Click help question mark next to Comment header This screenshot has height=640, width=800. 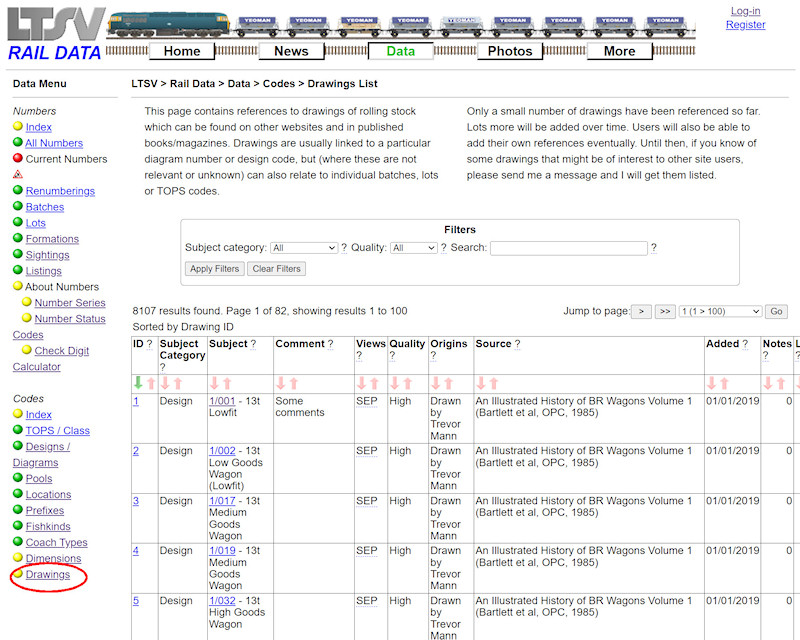pos(330,344)
